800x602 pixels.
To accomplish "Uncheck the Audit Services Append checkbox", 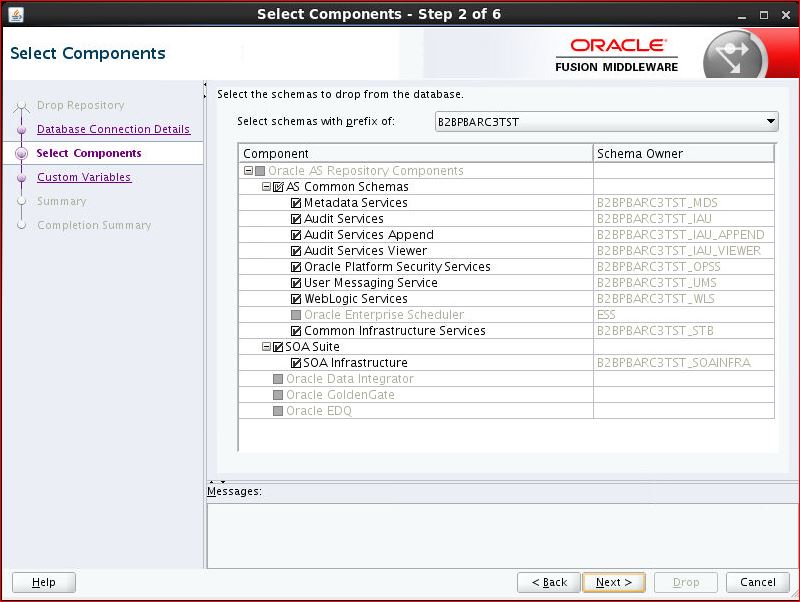I will tap(296, 235).
